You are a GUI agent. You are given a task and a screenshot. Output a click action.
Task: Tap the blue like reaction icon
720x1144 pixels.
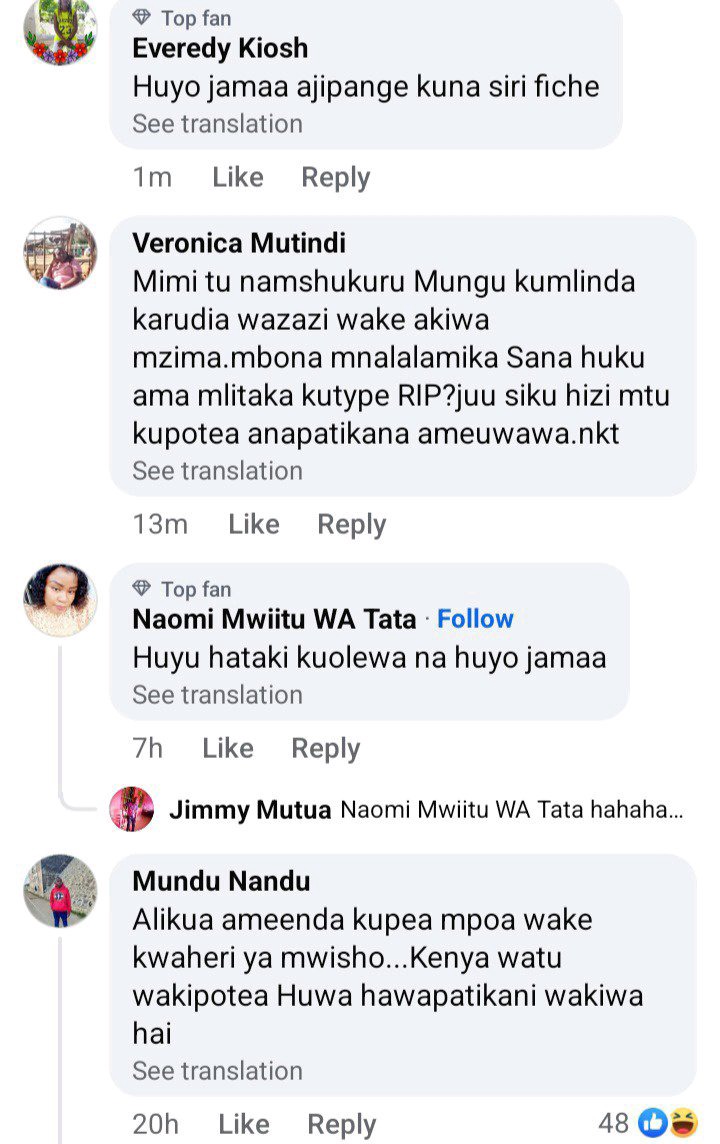click(653, 1123)
